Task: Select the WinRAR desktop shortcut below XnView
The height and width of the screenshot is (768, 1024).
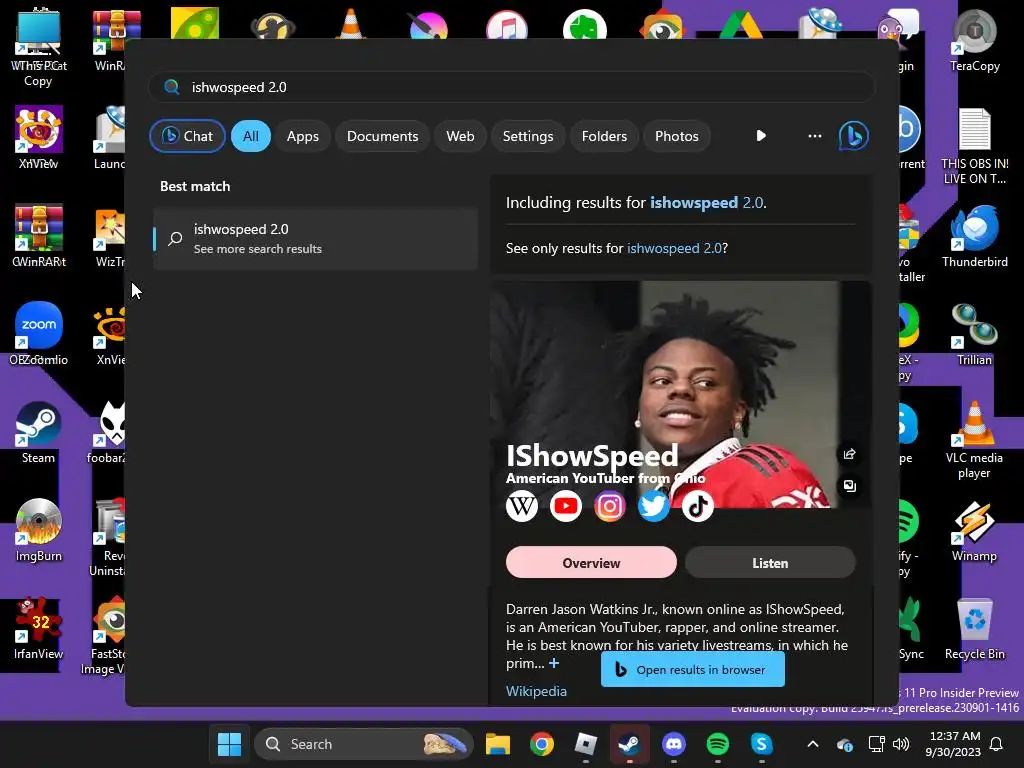Action: pos(39,236)
